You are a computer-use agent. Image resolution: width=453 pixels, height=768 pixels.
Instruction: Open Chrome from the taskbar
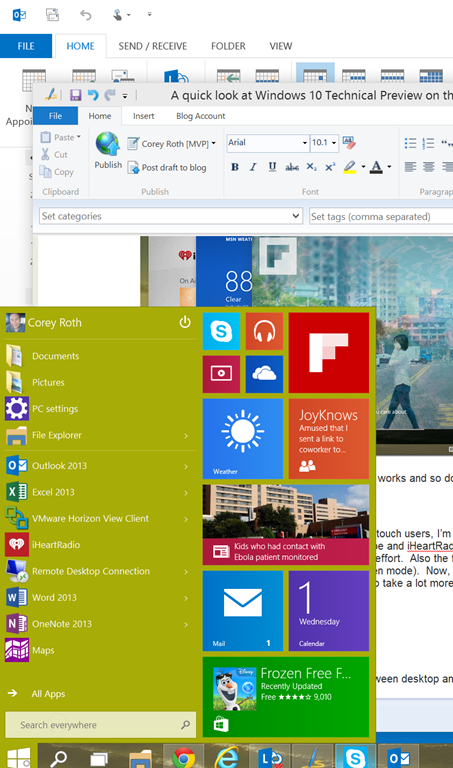[x=183, y=757]
